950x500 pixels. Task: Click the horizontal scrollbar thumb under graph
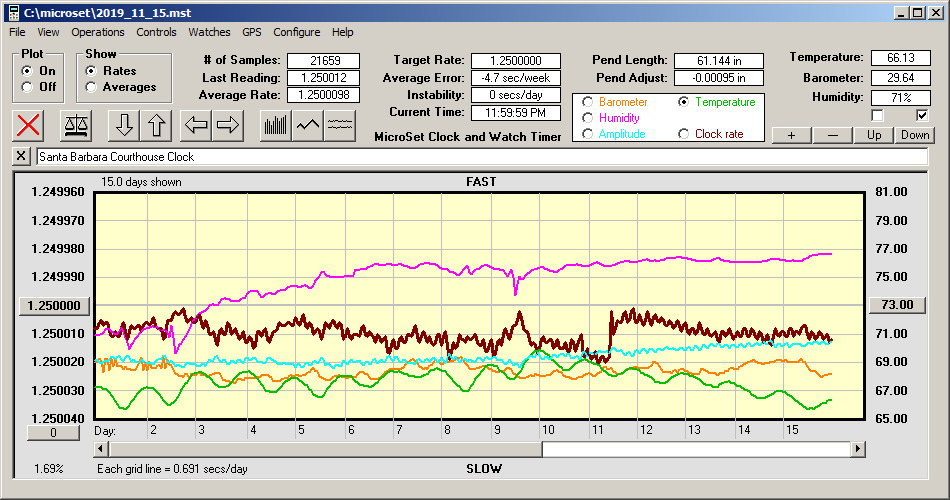click(325, 449)
